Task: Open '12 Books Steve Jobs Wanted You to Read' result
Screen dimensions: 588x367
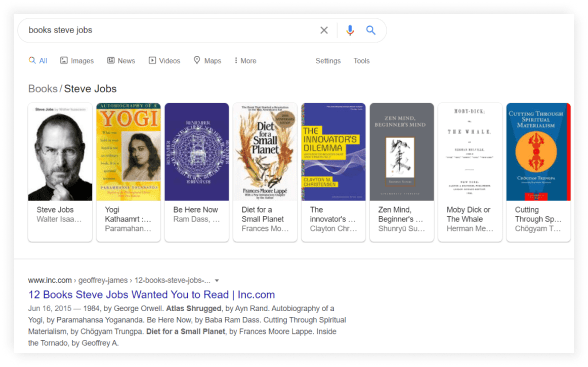Action: click(x=152, y=295)
